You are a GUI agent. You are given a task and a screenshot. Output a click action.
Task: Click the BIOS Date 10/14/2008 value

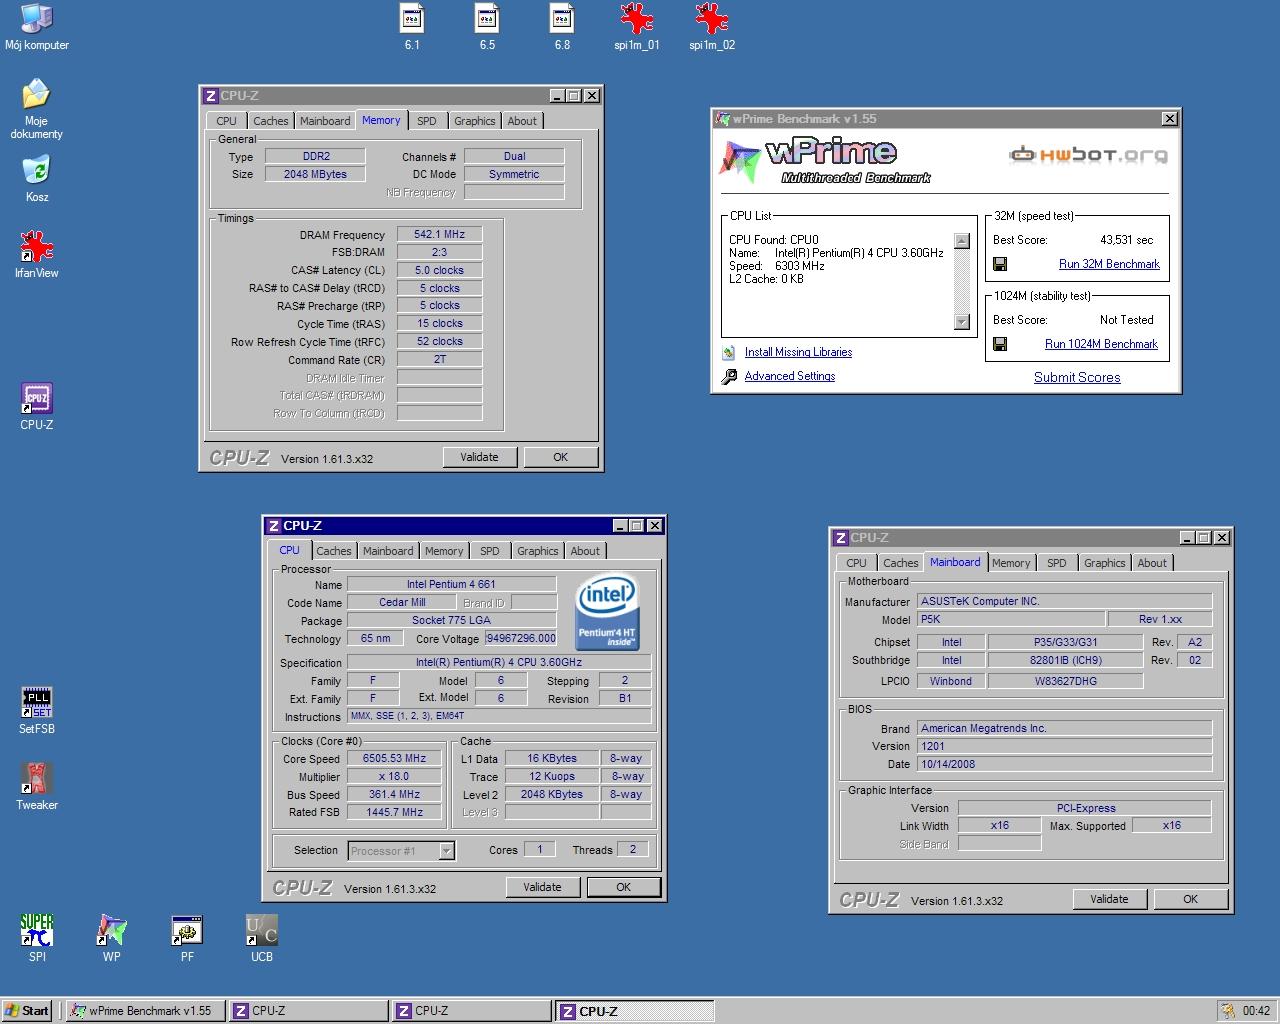coord(1064,764)
